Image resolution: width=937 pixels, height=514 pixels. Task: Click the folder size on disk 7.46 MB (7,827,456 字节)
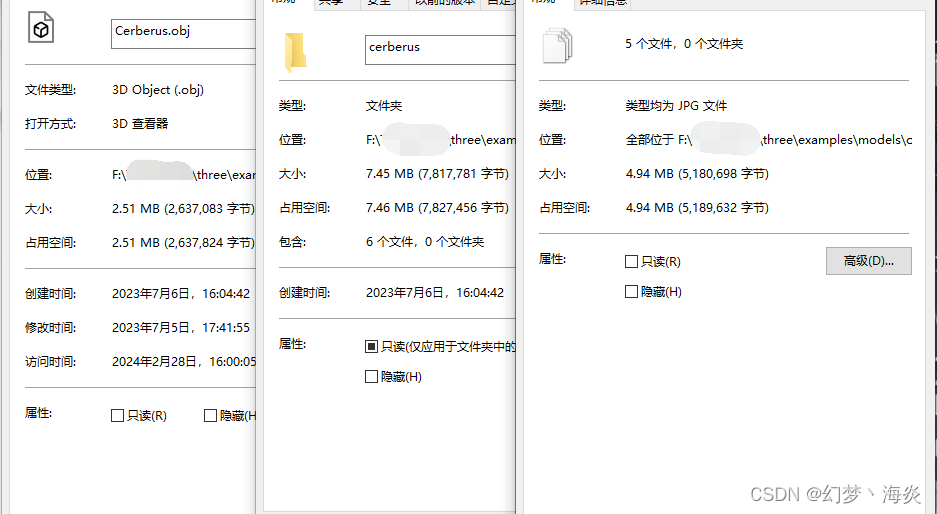(x=437, y=208)
